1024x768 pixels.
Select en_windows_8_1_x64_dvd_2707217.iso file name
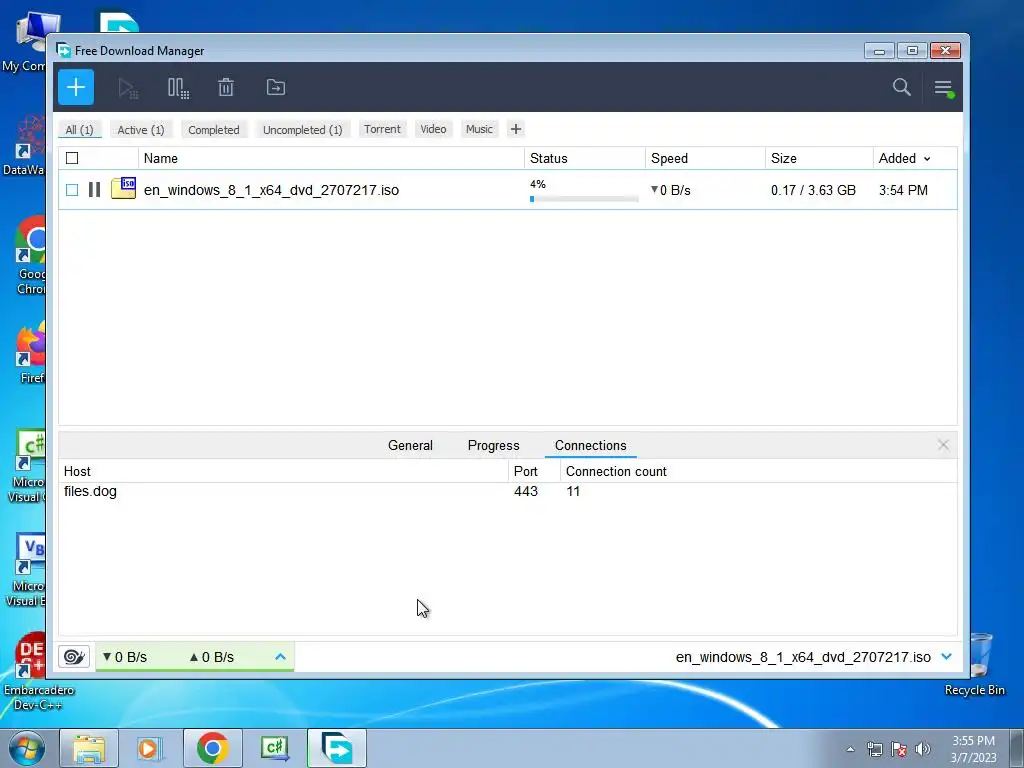click(271, 190)
